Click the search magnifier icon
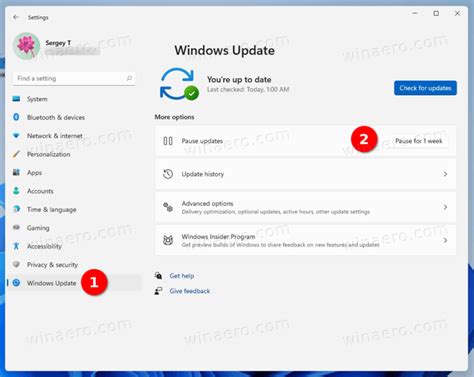The height and width of the screenshot is (377, 474). (129, 78)
